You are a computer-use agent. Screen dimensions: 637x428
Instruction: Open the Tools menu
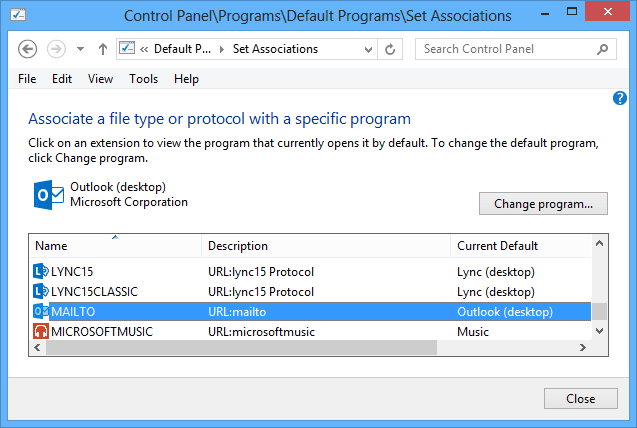click(x=143, y=79)
